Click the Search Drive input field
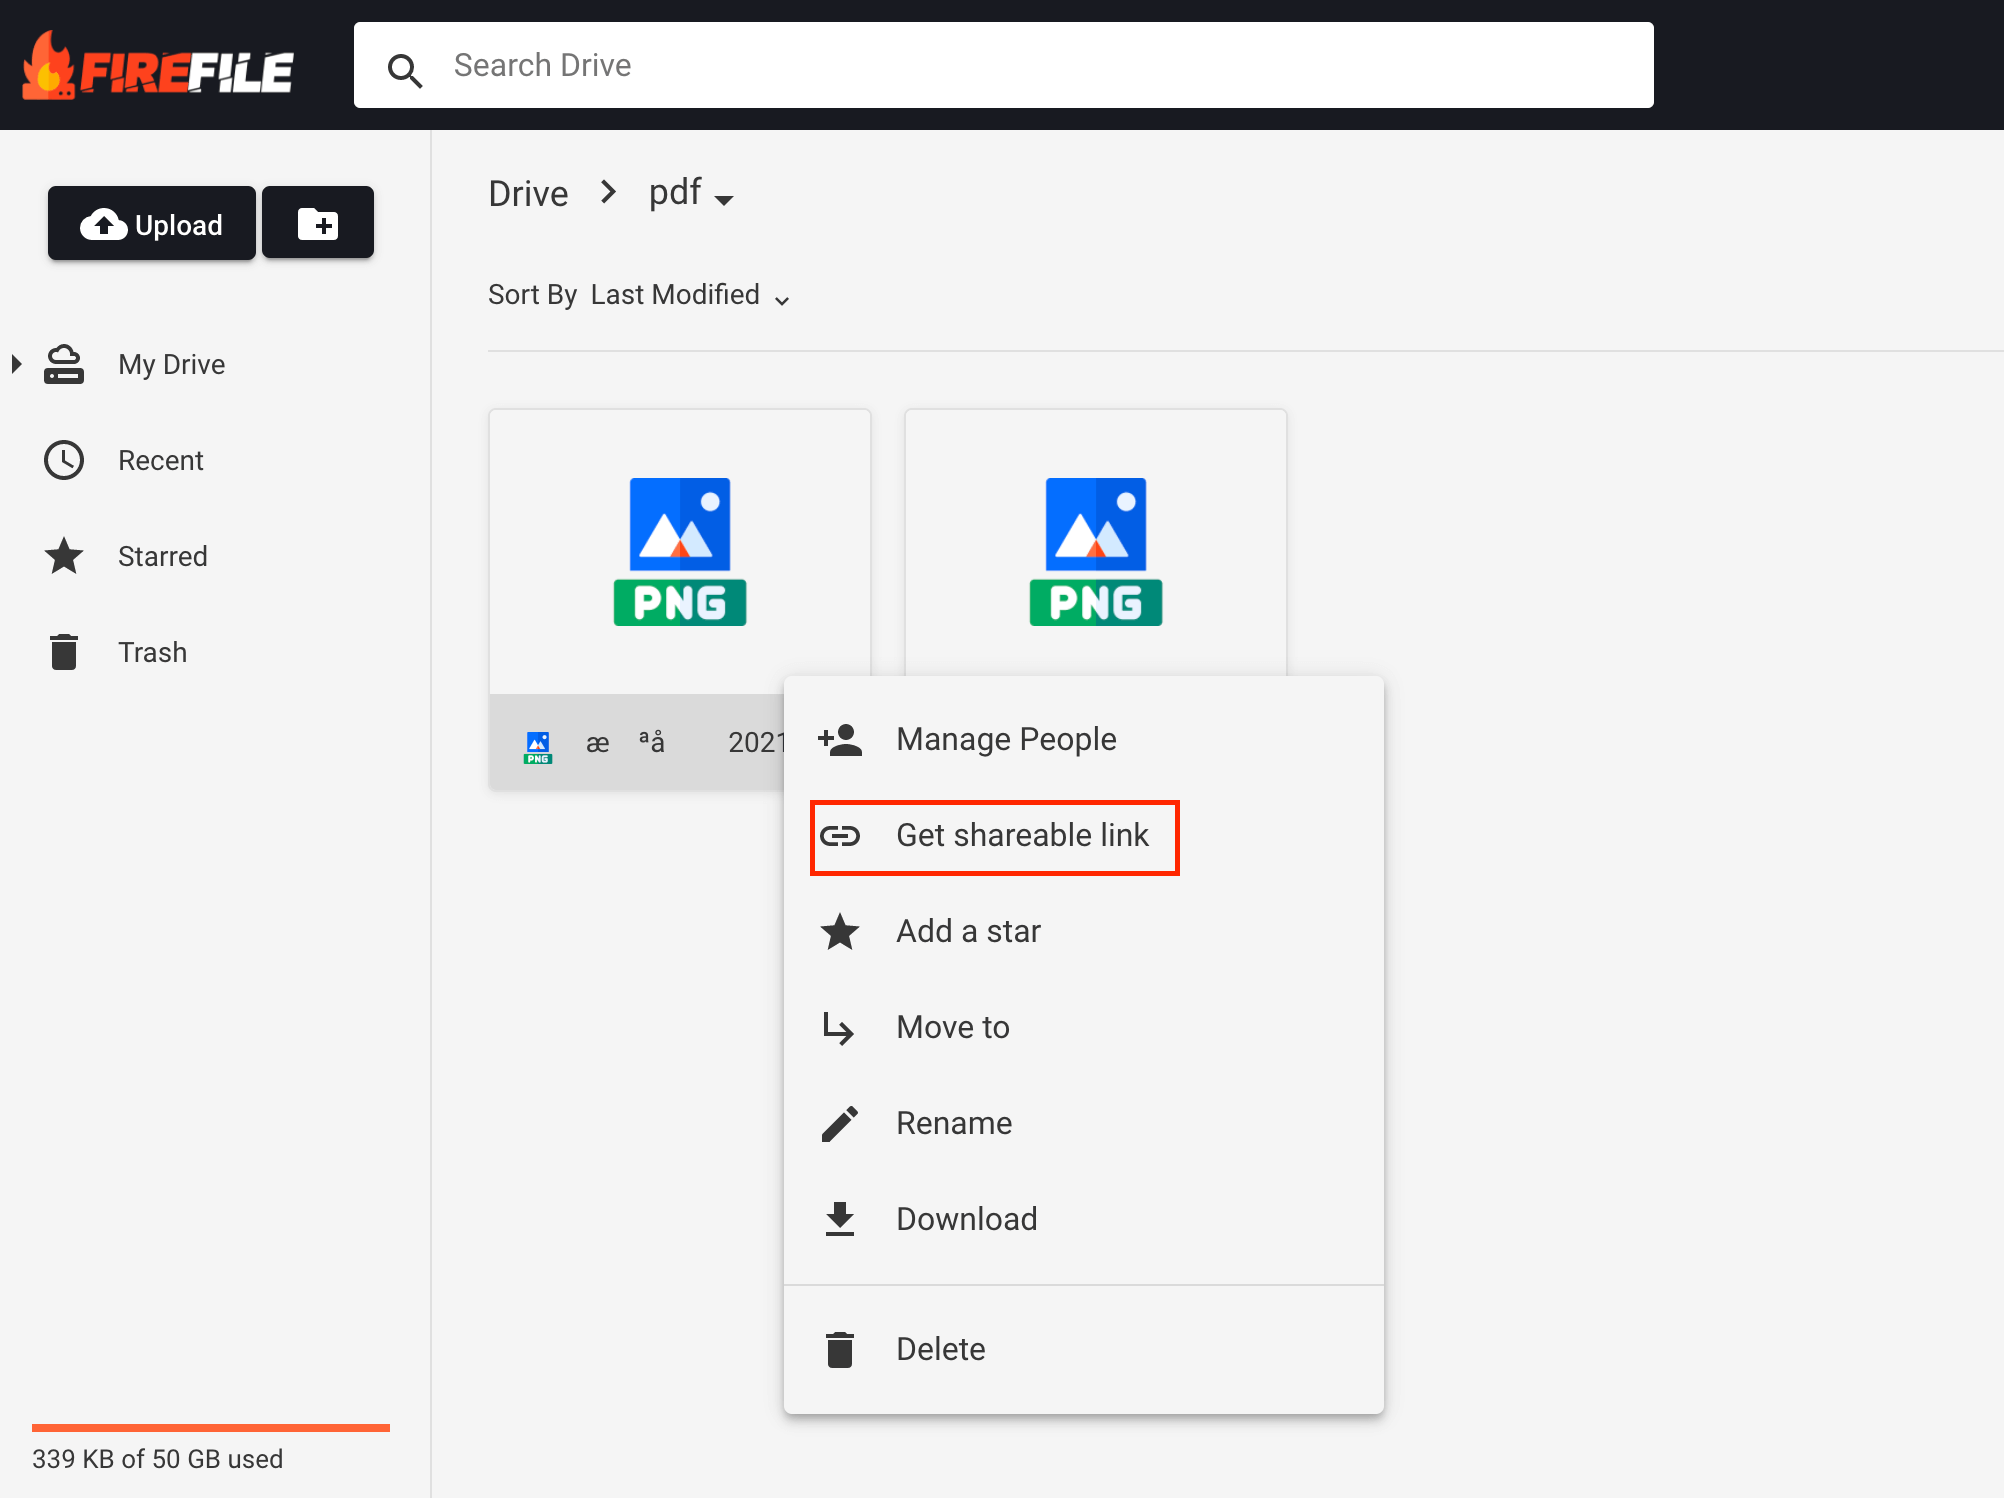The width and height of the screenshot is (2004, 1498). pyautogui.click(x=1004, y=65)
